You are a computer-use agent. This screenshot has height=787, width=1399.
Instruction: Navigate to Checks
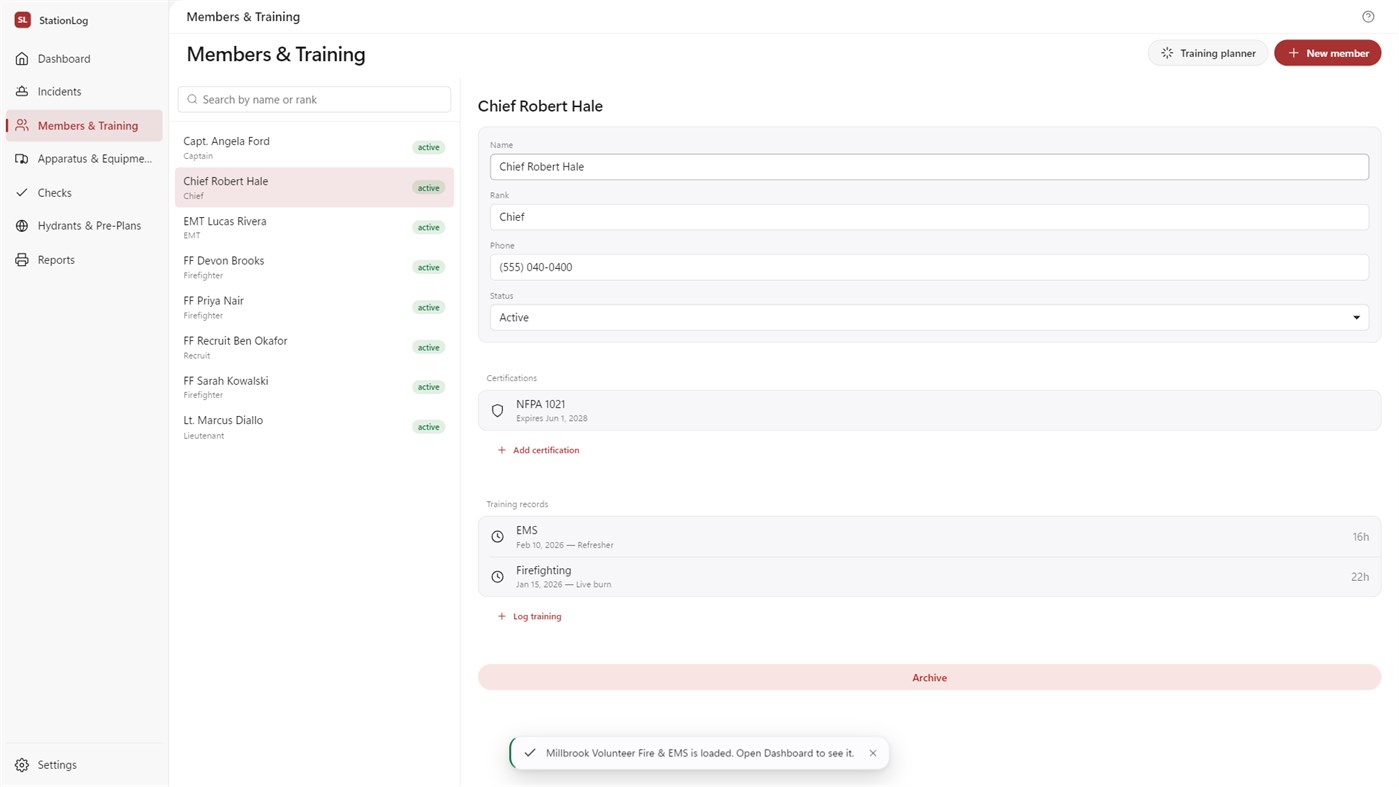[x=84, y=193]
